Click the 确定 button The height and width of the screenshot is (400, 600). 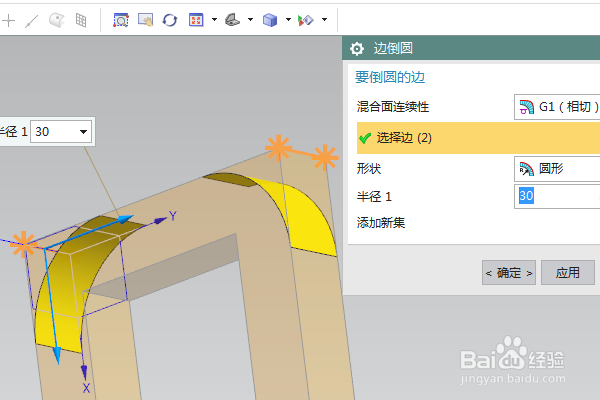509,273
